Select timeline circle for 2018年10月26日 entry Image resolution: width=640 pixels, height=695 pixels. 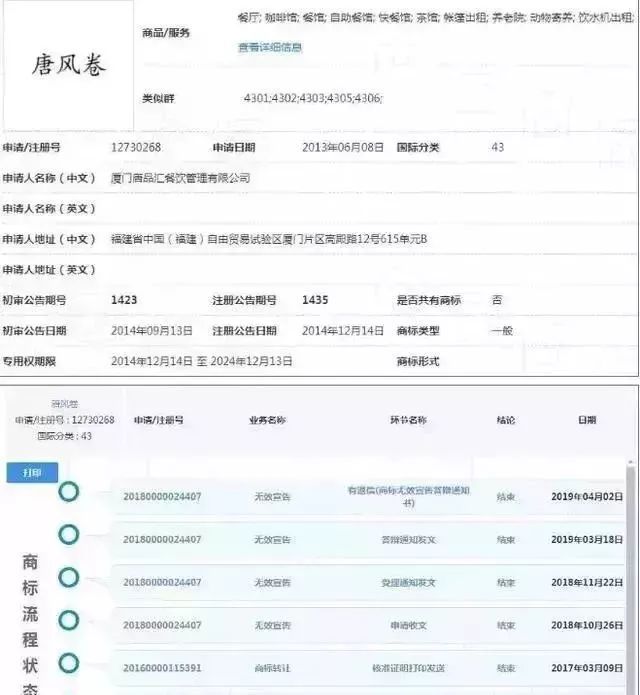coord(69,621)
